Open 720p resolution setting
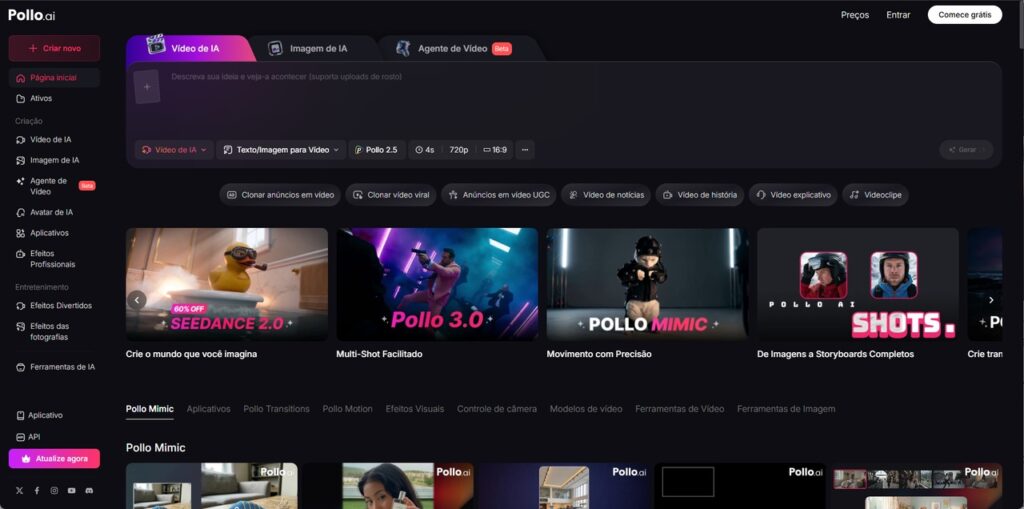 458,150
